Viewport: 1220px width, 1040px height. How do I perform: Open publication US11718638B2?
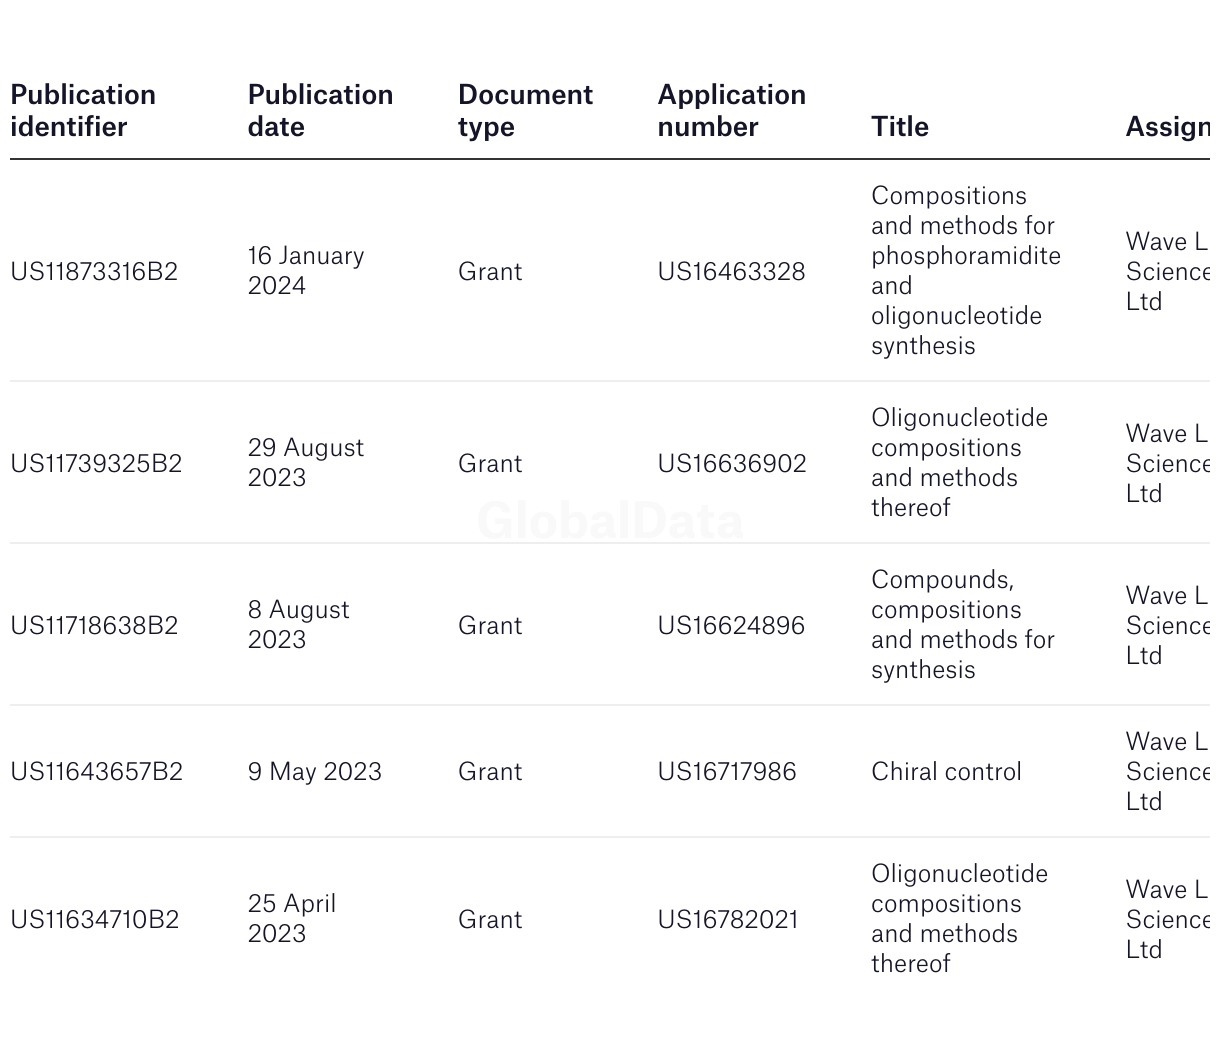click(x=94, y=626)
